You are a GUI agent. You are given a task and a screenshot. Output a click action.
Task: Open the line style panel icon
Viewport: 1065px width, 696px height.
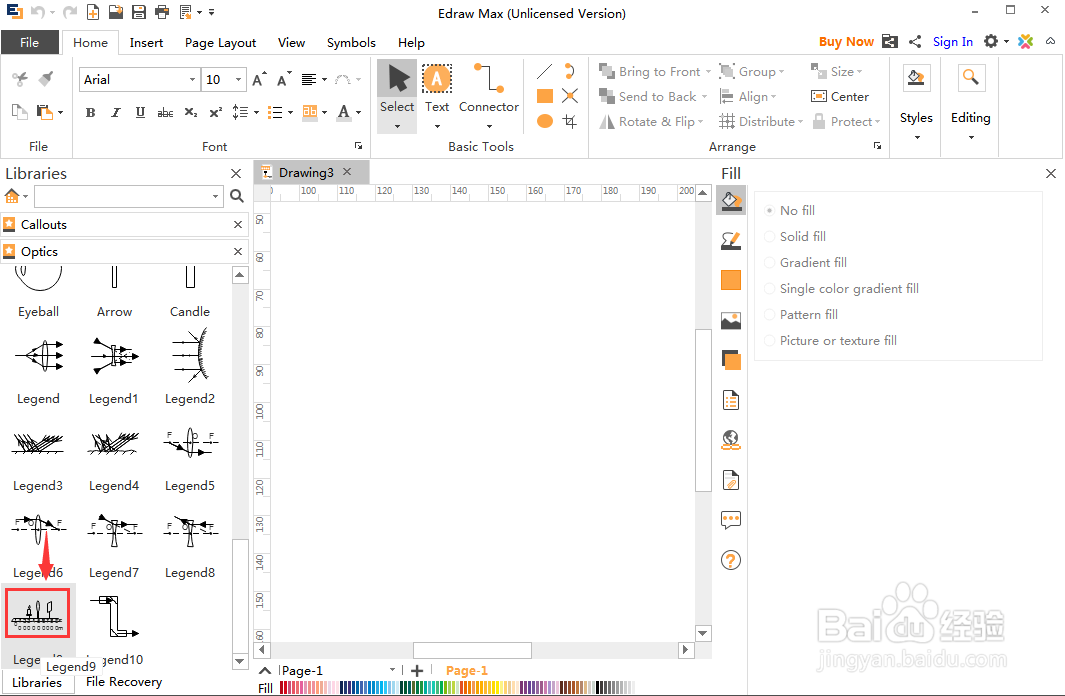[x=731, y=240]
